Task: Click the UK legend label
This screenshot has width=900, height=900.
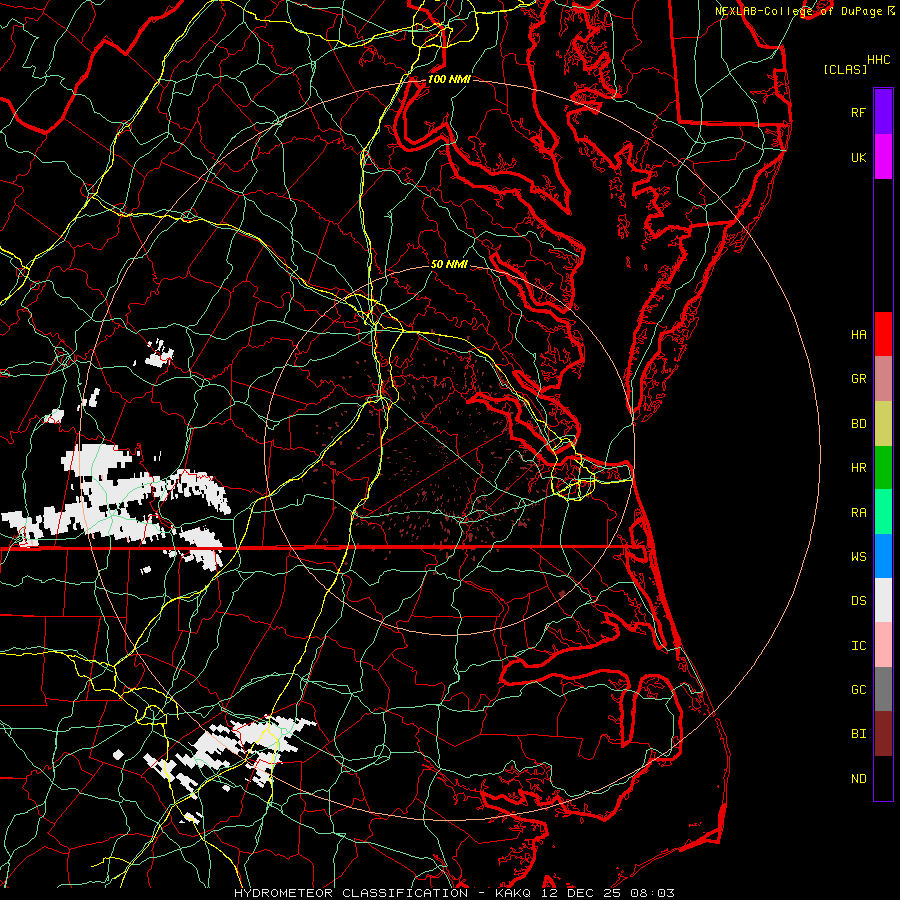Action: click(x=858, y=157)
